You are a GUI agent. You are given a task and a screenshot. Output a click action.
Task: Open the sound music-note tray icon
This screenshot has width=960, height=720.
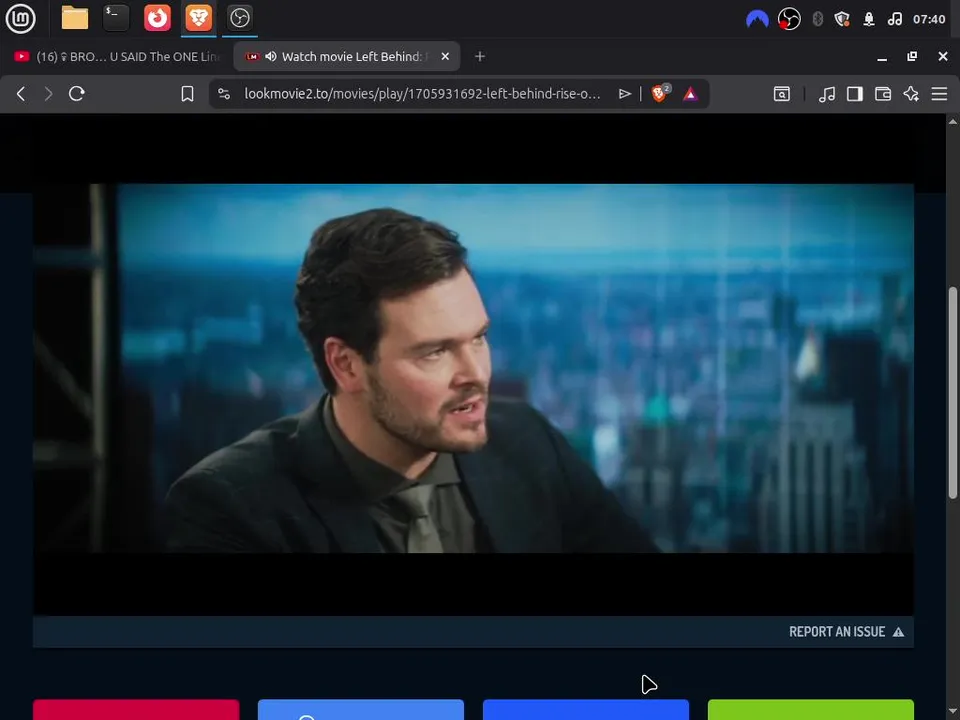[894, 20]
